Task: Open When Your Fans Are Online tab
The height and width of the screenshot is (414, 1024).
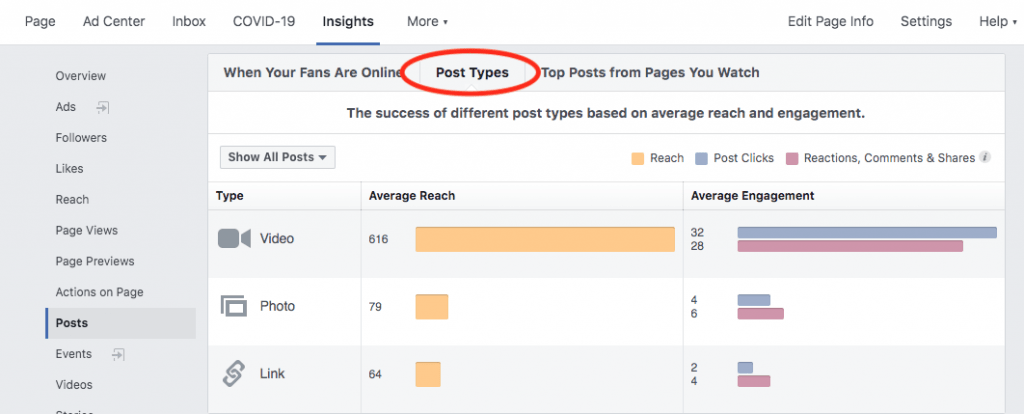Action: (312, 72)
